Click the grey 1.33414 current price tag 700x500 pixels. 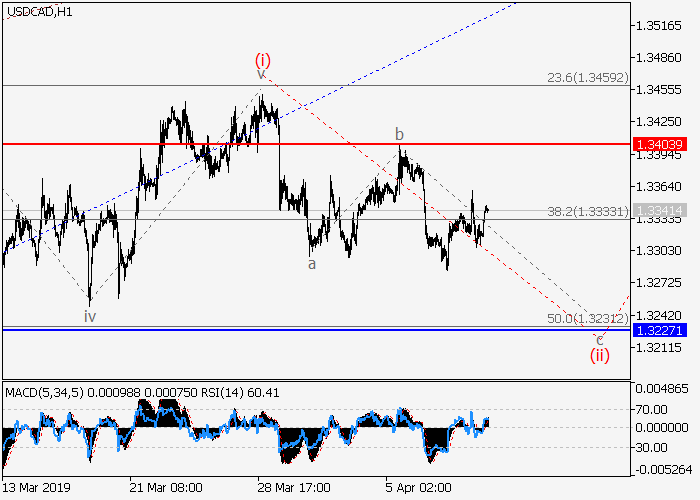click(x=659, y=210)
